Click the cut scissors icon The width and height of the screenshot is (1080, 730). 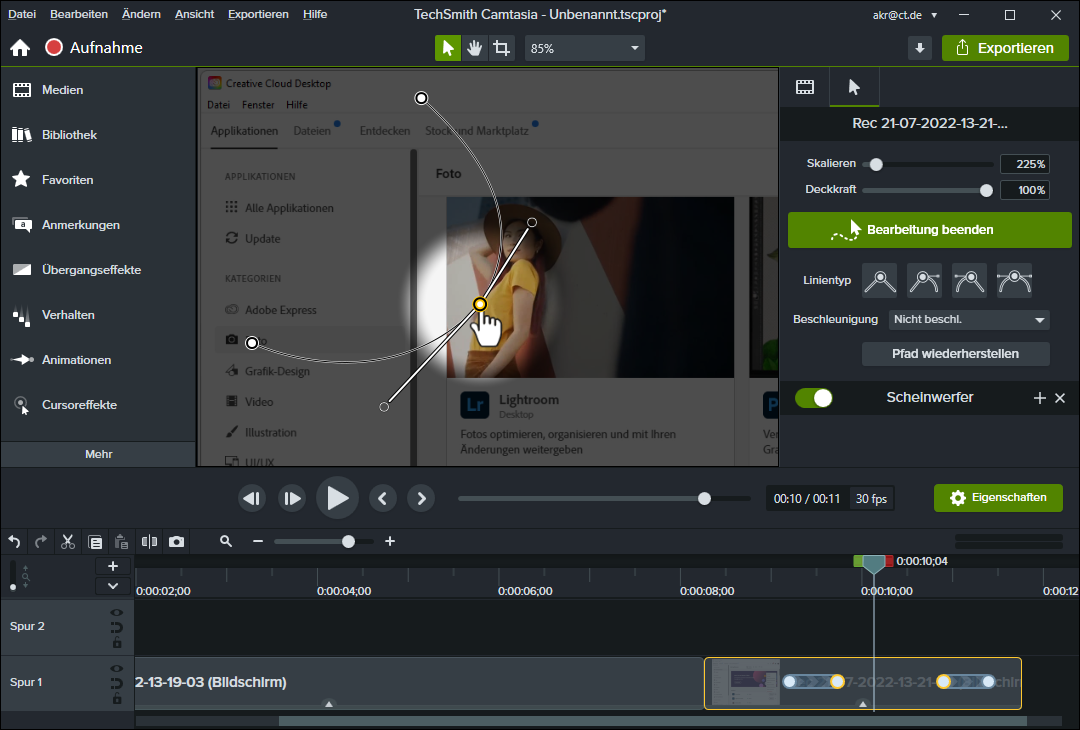[x=68, y=542]
